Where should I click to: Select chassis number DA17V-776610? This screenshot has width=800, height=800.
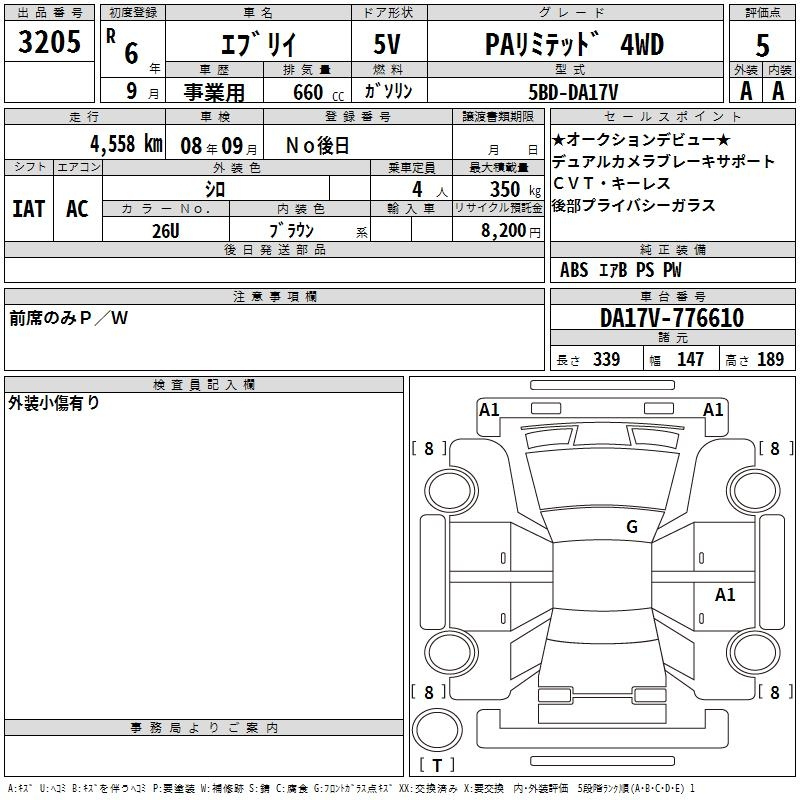pyautogui.click(x=672, y=318)
